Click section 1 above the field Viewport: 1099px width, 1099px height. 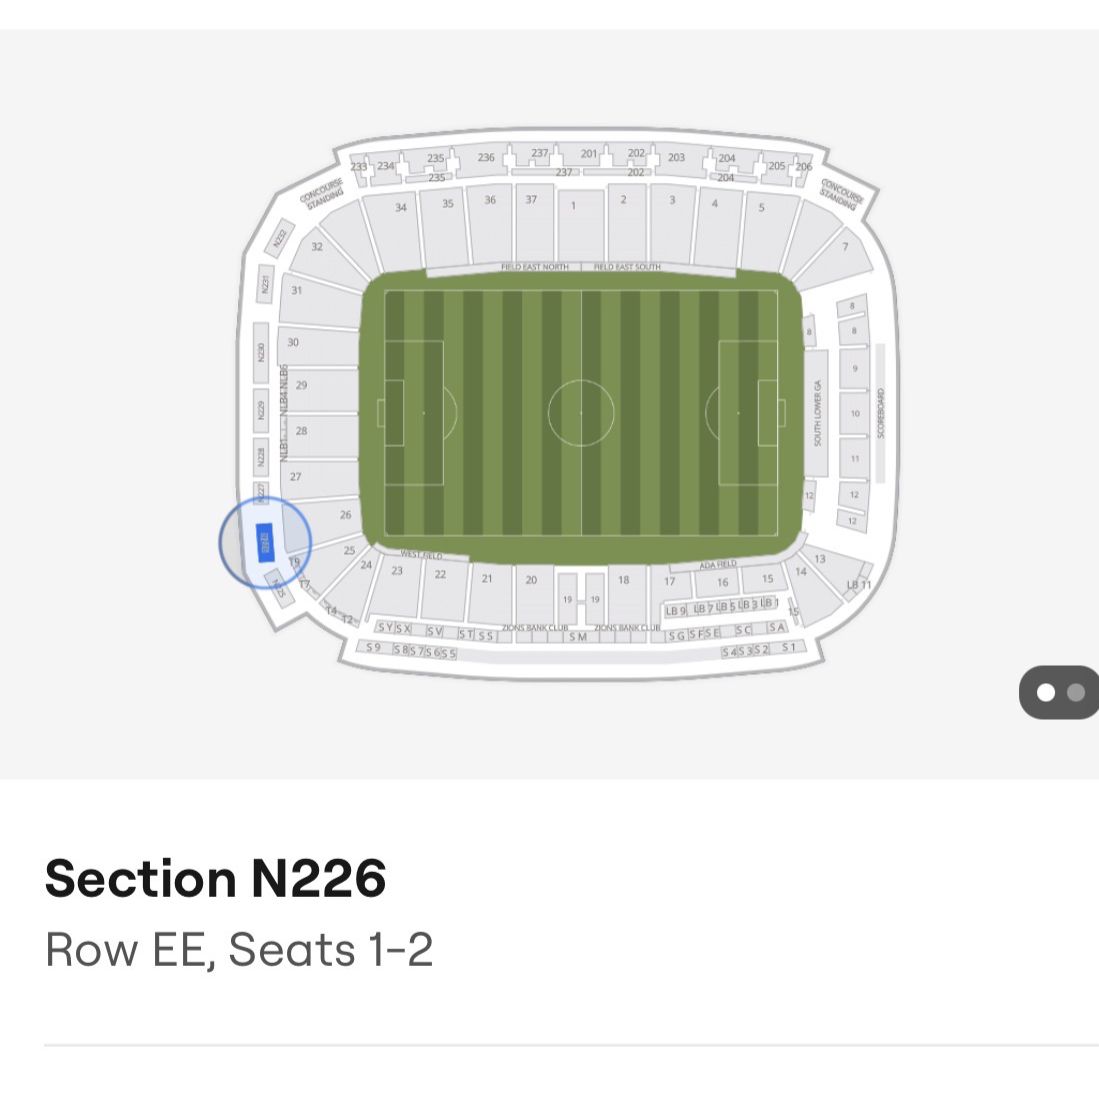pyautogui.click(x=574, y=222)
